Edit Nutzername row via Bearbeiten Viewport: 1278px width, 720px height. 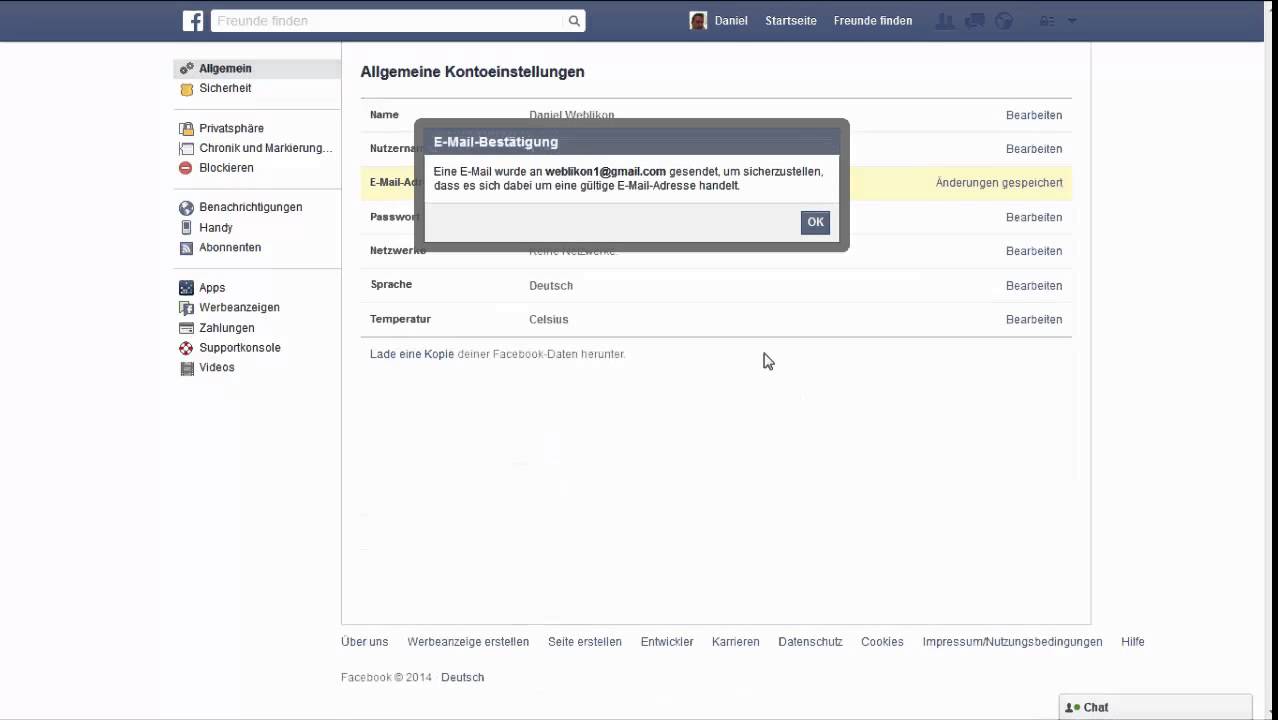(1033, 149)
